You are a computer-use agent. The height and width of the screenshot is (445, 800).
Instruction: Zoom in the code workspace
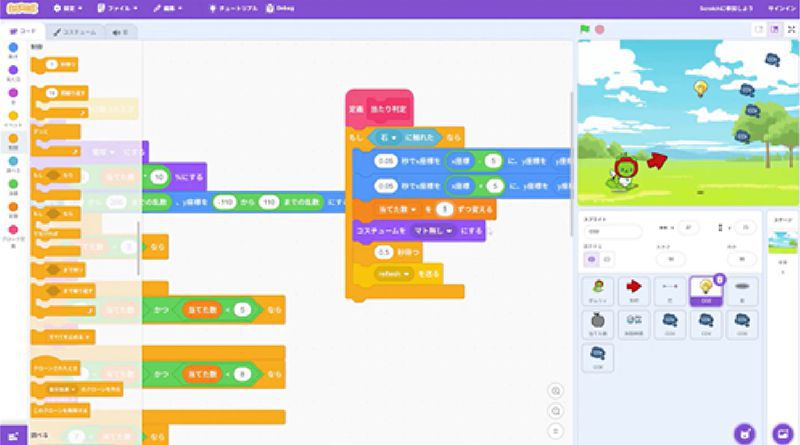556,391
